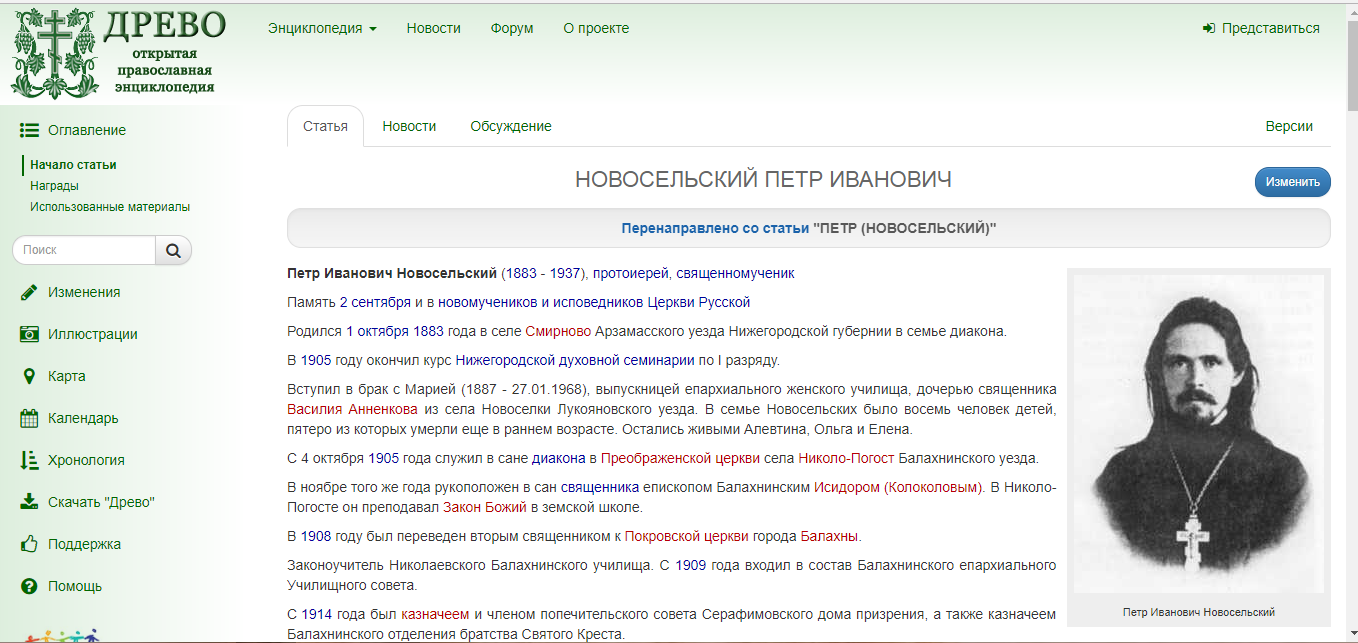Open Иллюстрации in the sidebar
1358x643 pixels.
point(93,334)
